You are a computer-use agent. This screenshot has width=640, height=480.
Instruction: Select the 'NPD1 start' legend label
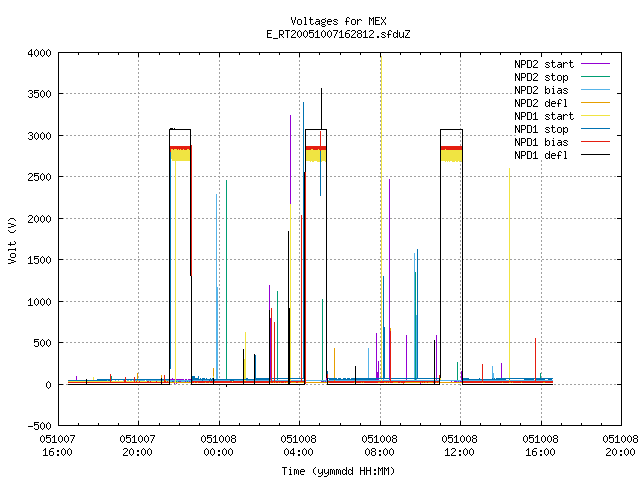click(x=544, y=116)
